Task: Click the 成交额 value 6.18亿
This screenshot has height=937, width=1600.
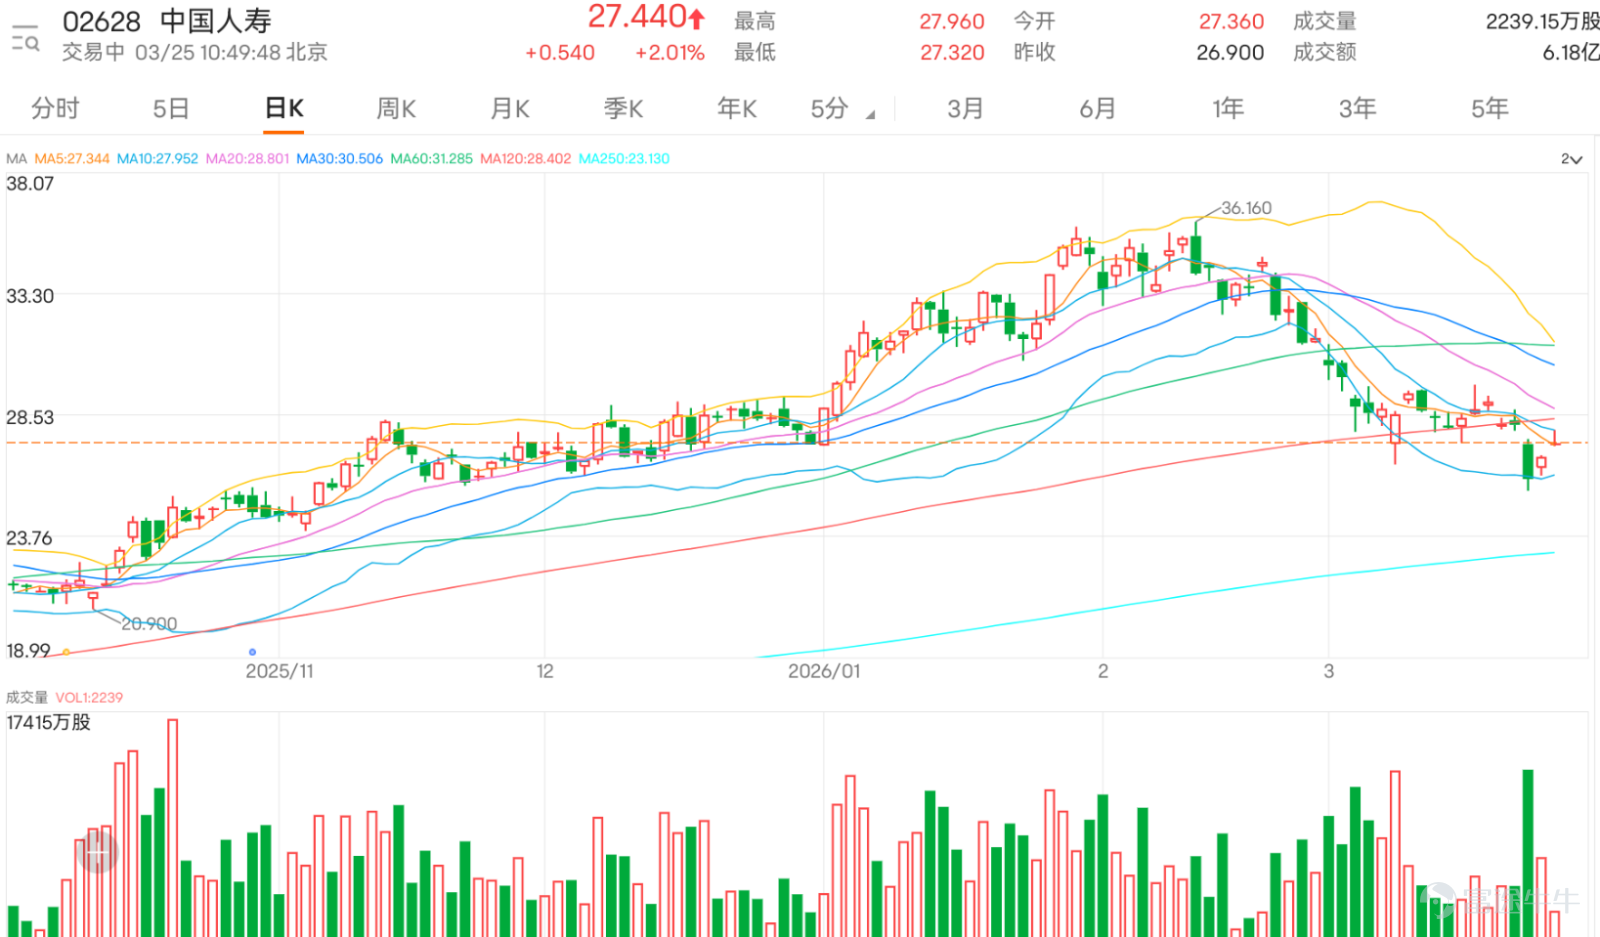Action: pos(1570,52)
